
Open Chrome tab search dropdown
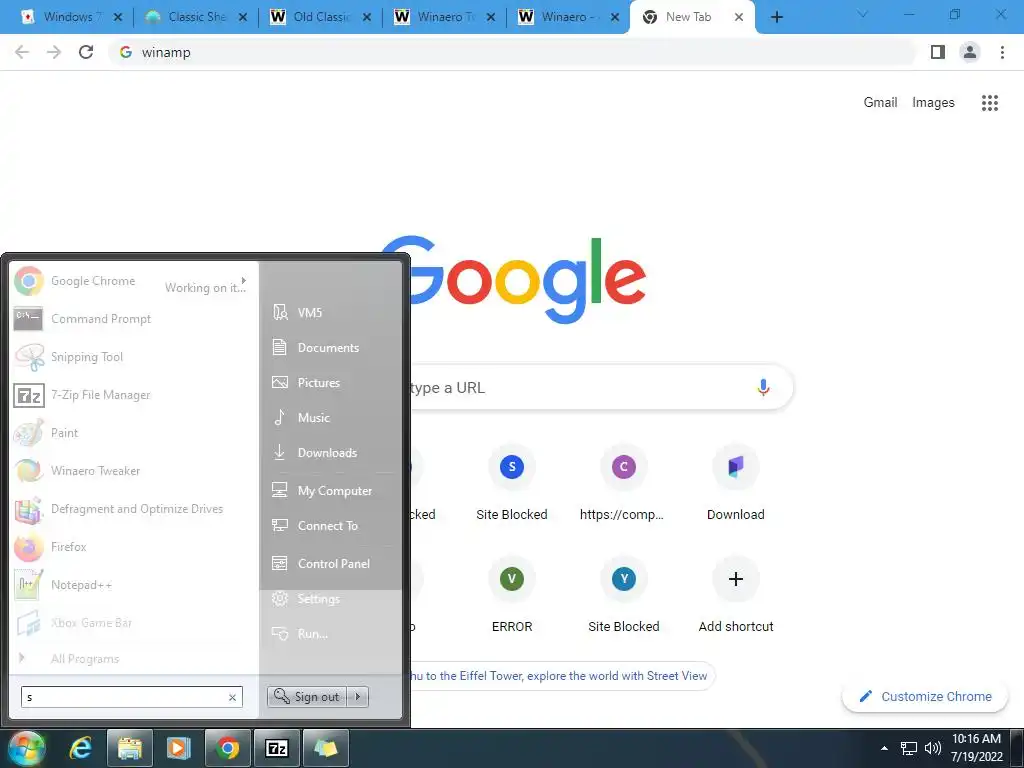863,14
